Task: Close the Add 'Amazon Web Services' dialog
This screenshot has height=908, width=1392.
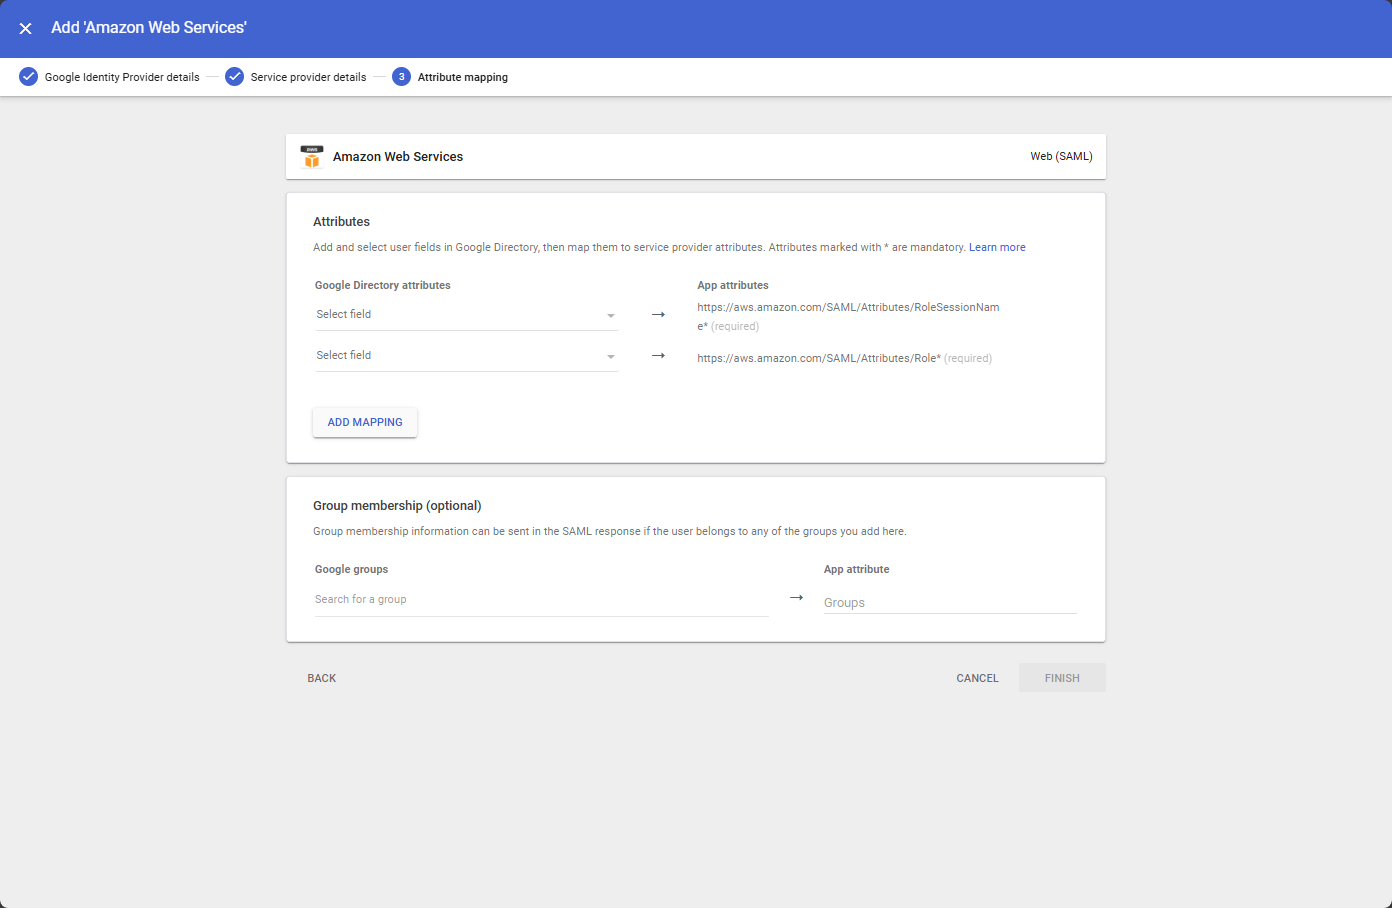Action: pos(26,28)
